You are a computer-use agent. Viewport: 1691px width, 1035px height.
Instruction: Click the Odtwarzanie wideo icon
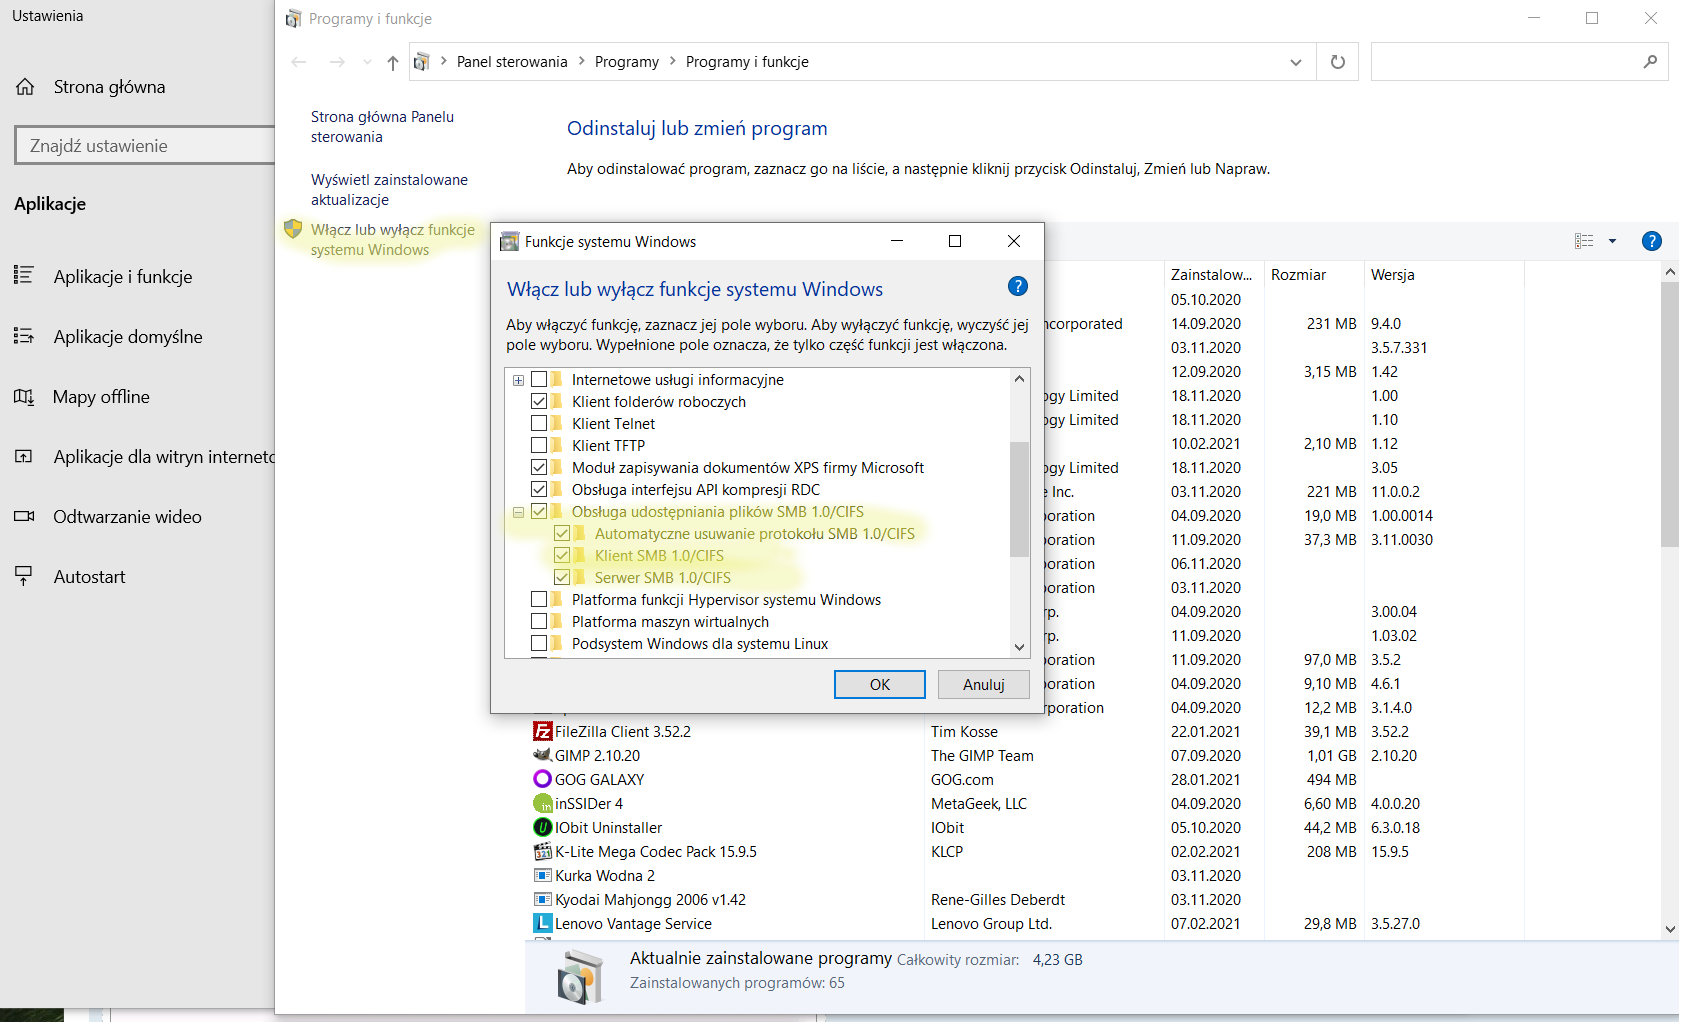pyautogui.click(x=24, y=516)
